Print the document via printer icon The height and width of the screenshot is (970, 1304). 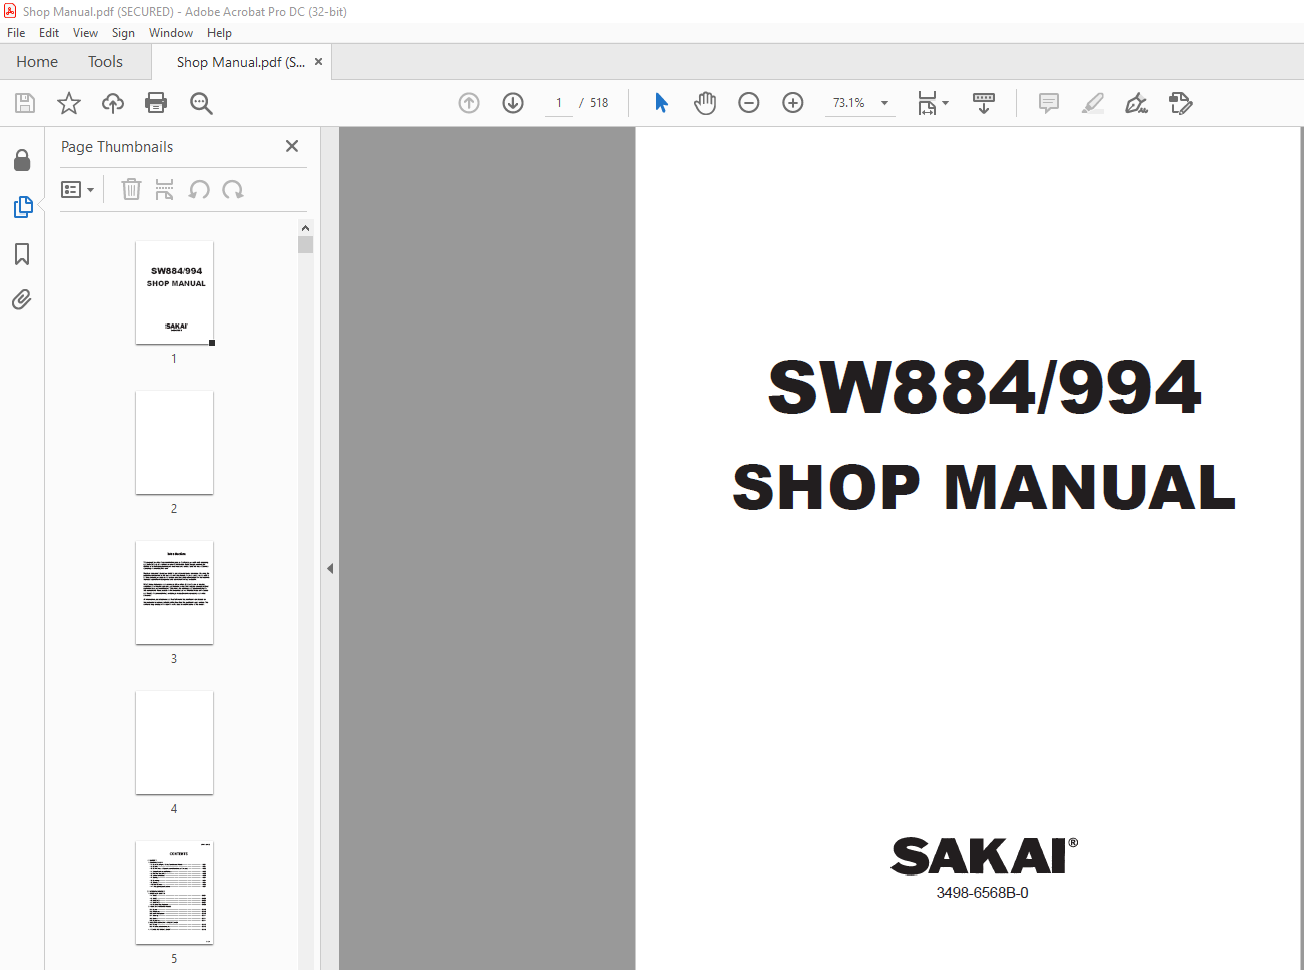156,103
